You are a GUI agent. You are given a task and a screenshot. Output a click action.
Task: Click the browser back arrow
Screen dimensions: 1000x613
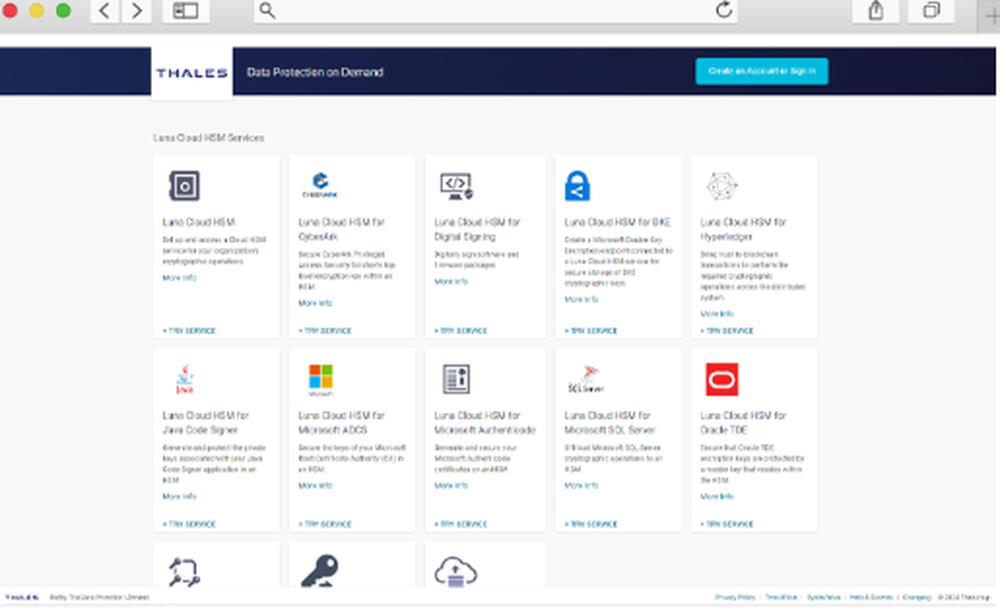[x=105, y=11]
